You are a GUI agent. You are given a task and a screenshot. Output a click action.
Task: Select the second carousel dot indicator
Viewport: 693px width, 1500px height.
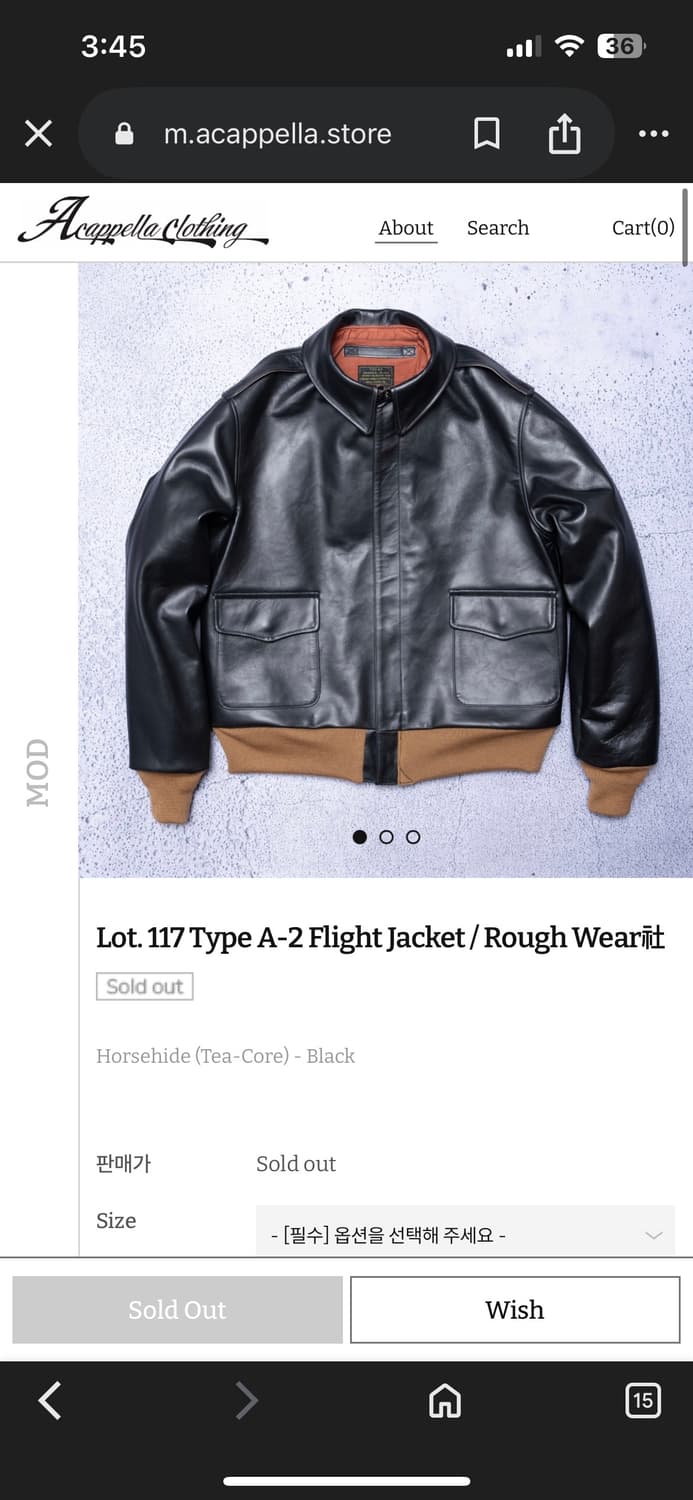pyautogui.click(x=387, y=837)
